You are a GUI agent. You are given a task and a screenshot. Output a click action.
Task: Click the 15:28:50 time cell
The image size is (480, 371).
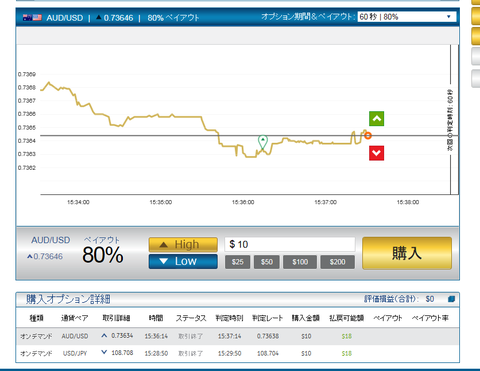pos(156,353)
